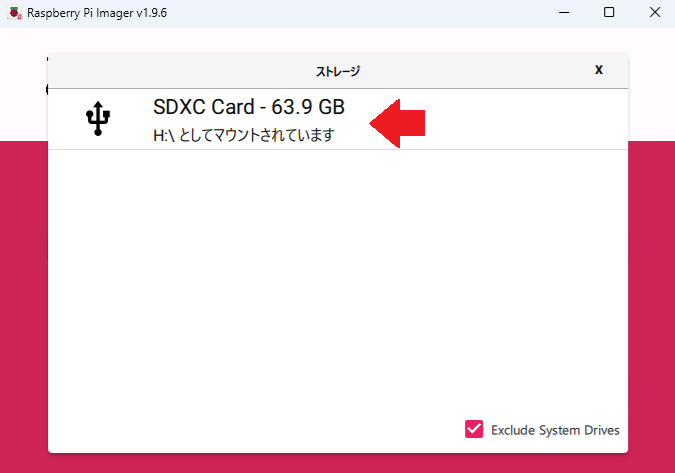
Task: Close the Raspberry Pi Imager window
Action: tap(653, 13)
